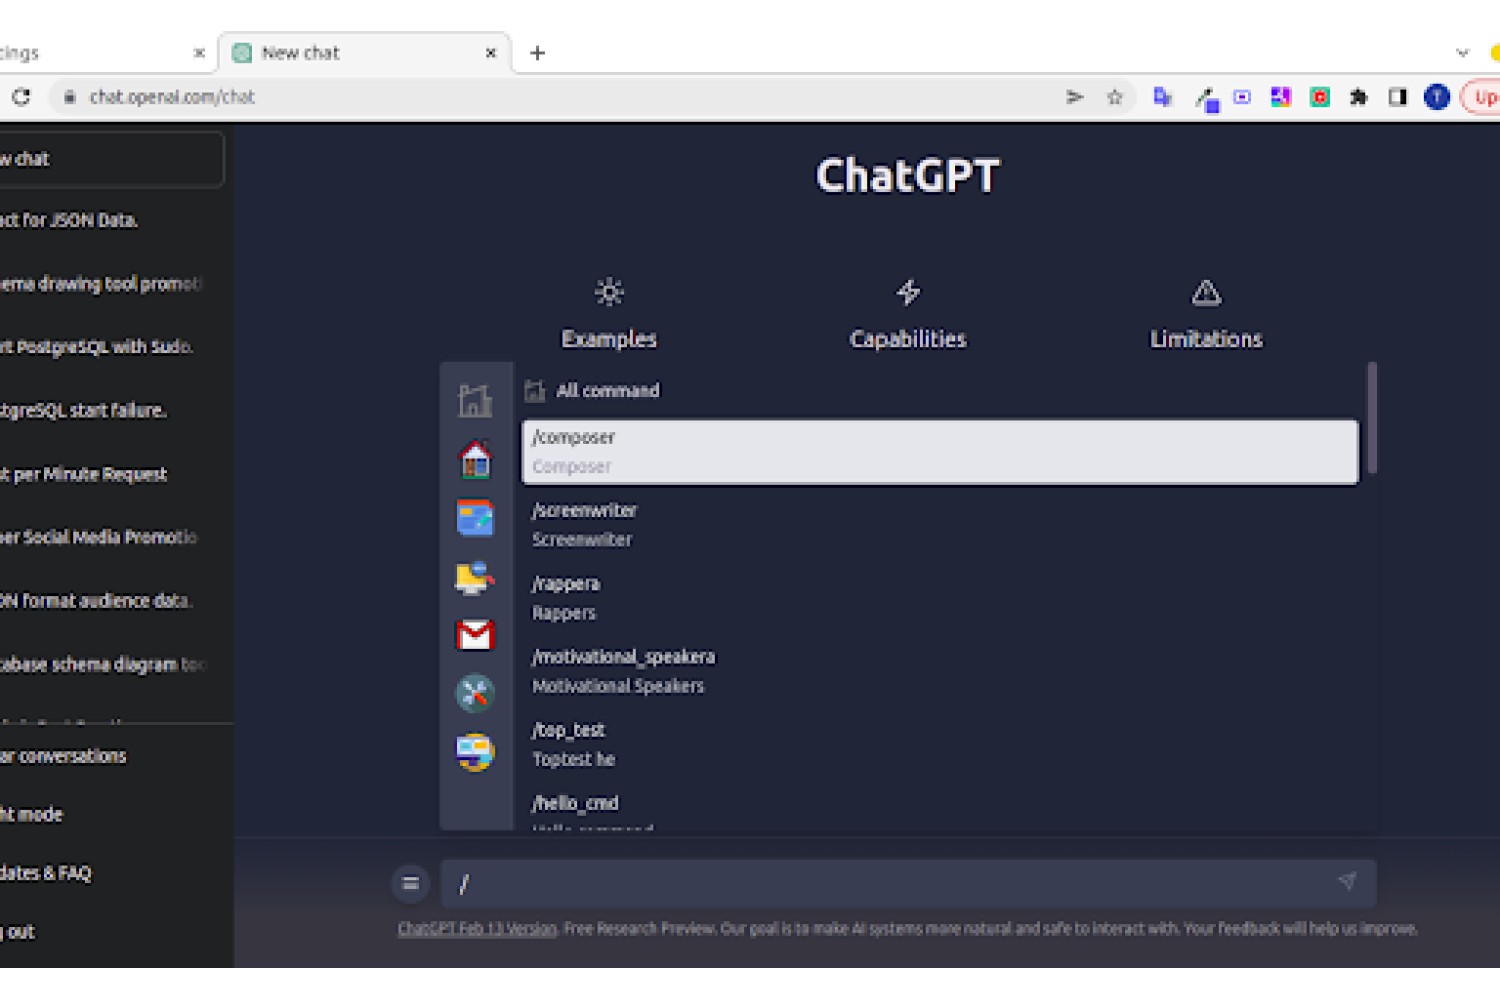Choose the /motivational_speakera command
The width and height of the screenshot is (1500, 1000).
(940, 671)
